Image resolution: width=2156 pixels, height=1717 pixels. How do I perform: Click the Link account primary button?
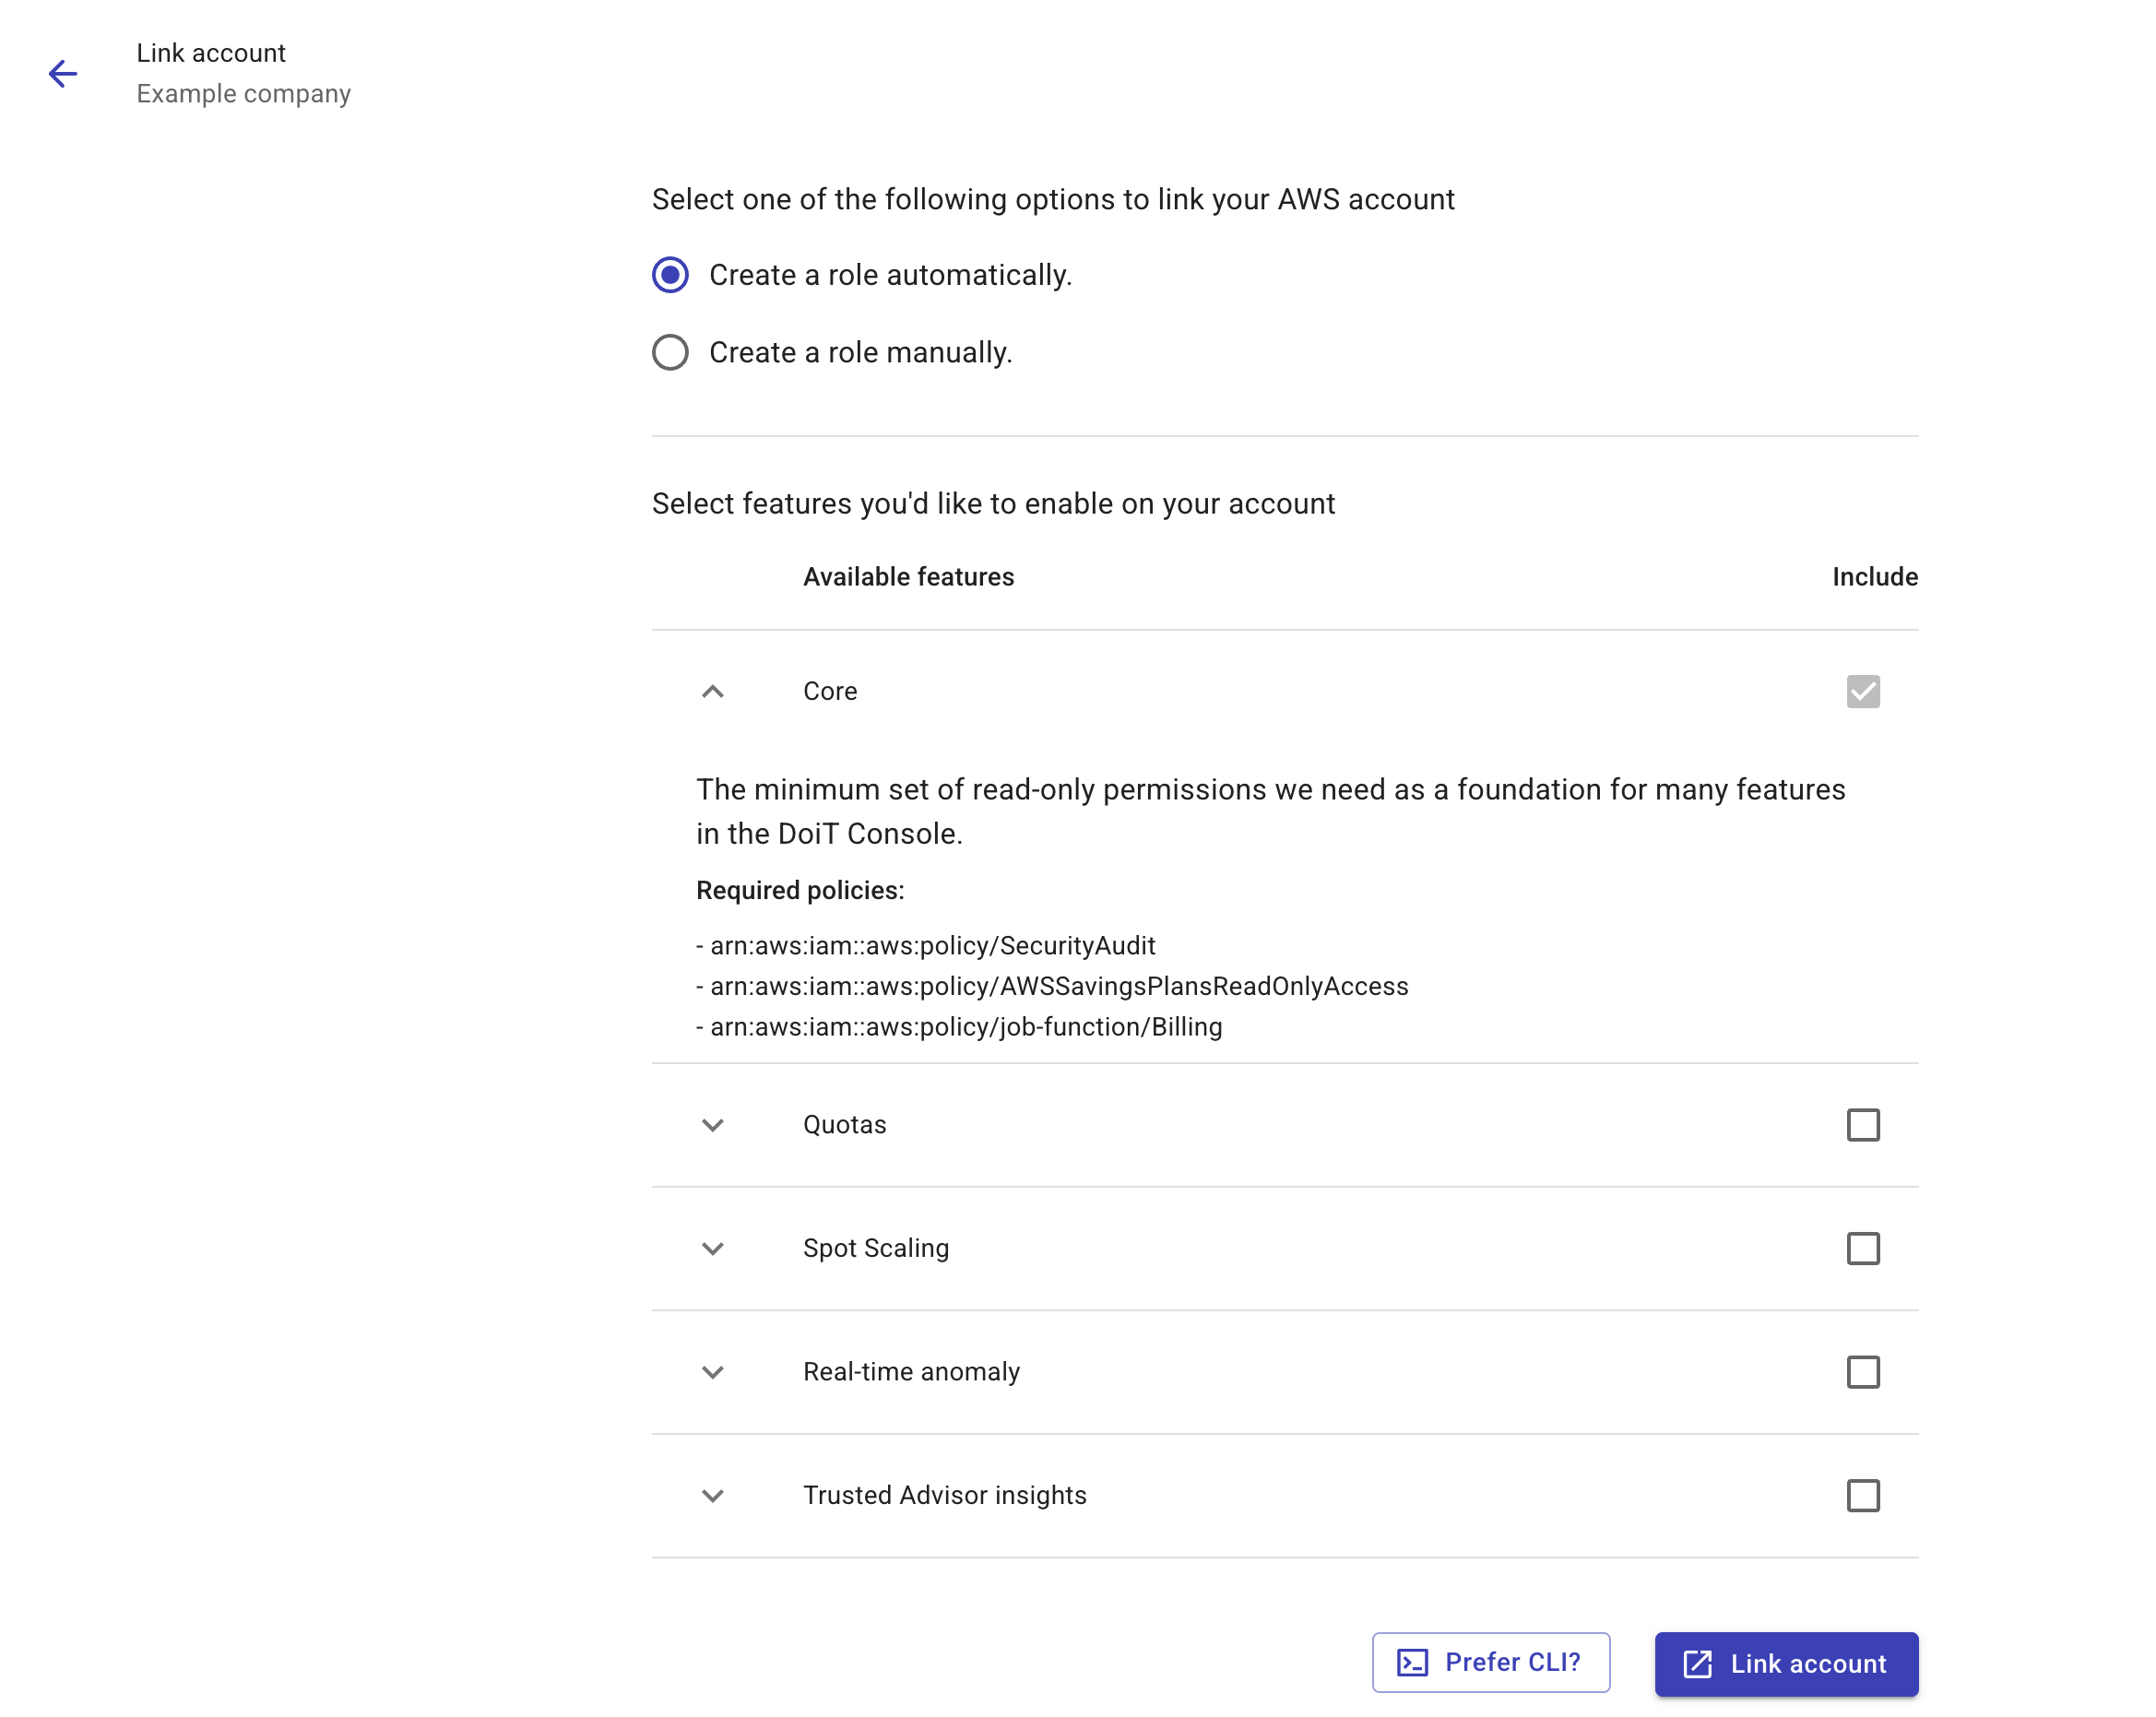coord(1786,1663)
